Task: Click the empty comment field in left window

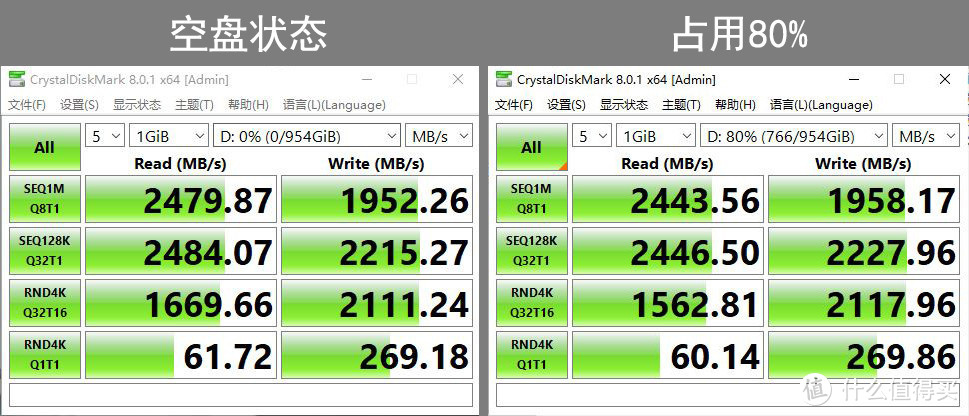Action: (241, 394)
